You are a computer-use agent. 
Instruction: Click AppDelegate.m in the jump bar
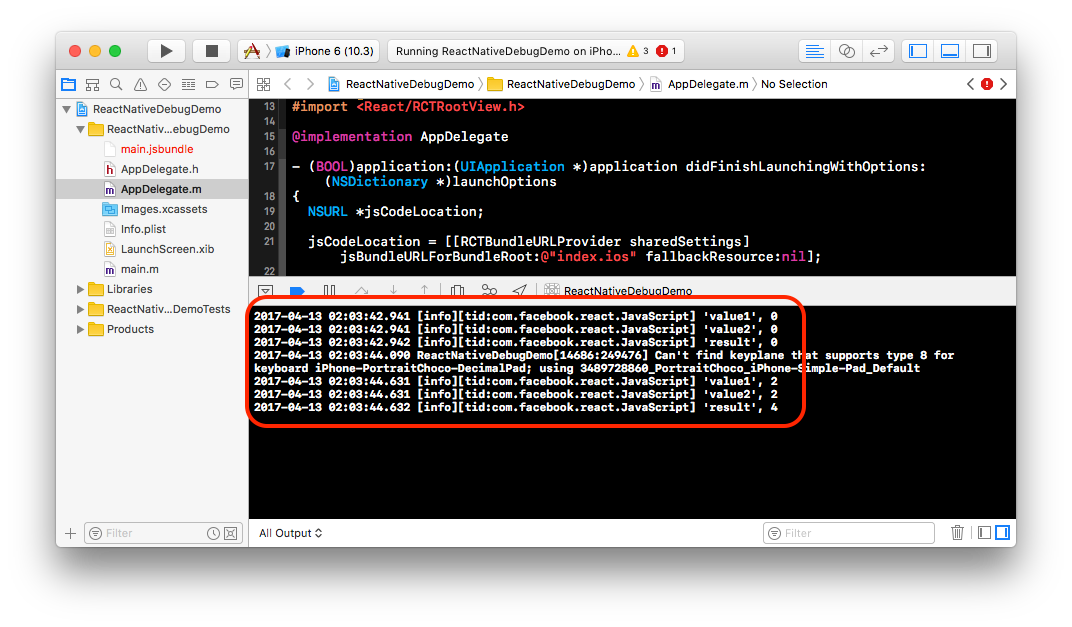699,85
